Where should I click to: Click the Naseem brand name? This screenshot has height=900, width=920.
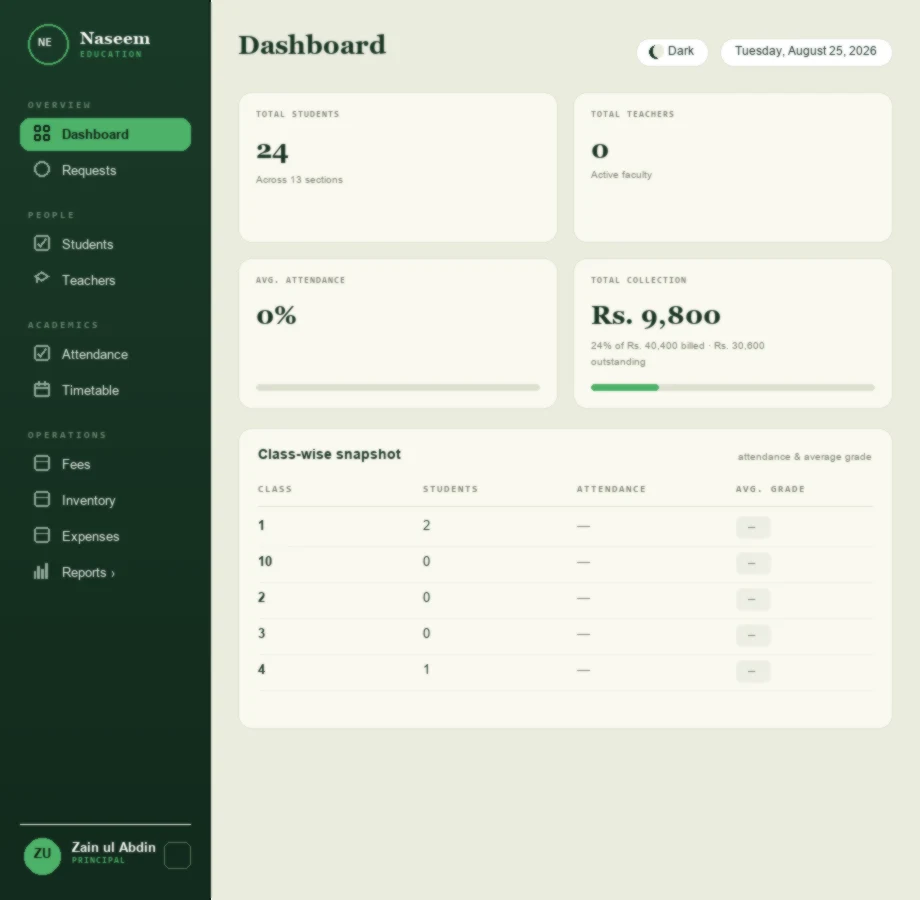114,39
